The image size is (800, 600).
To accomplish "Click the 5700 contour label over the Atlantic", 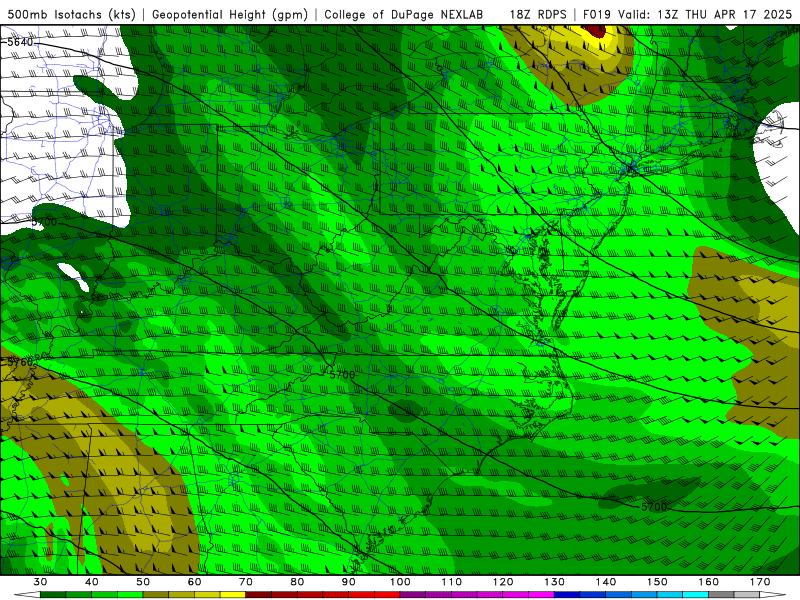I will coord(654,507).
